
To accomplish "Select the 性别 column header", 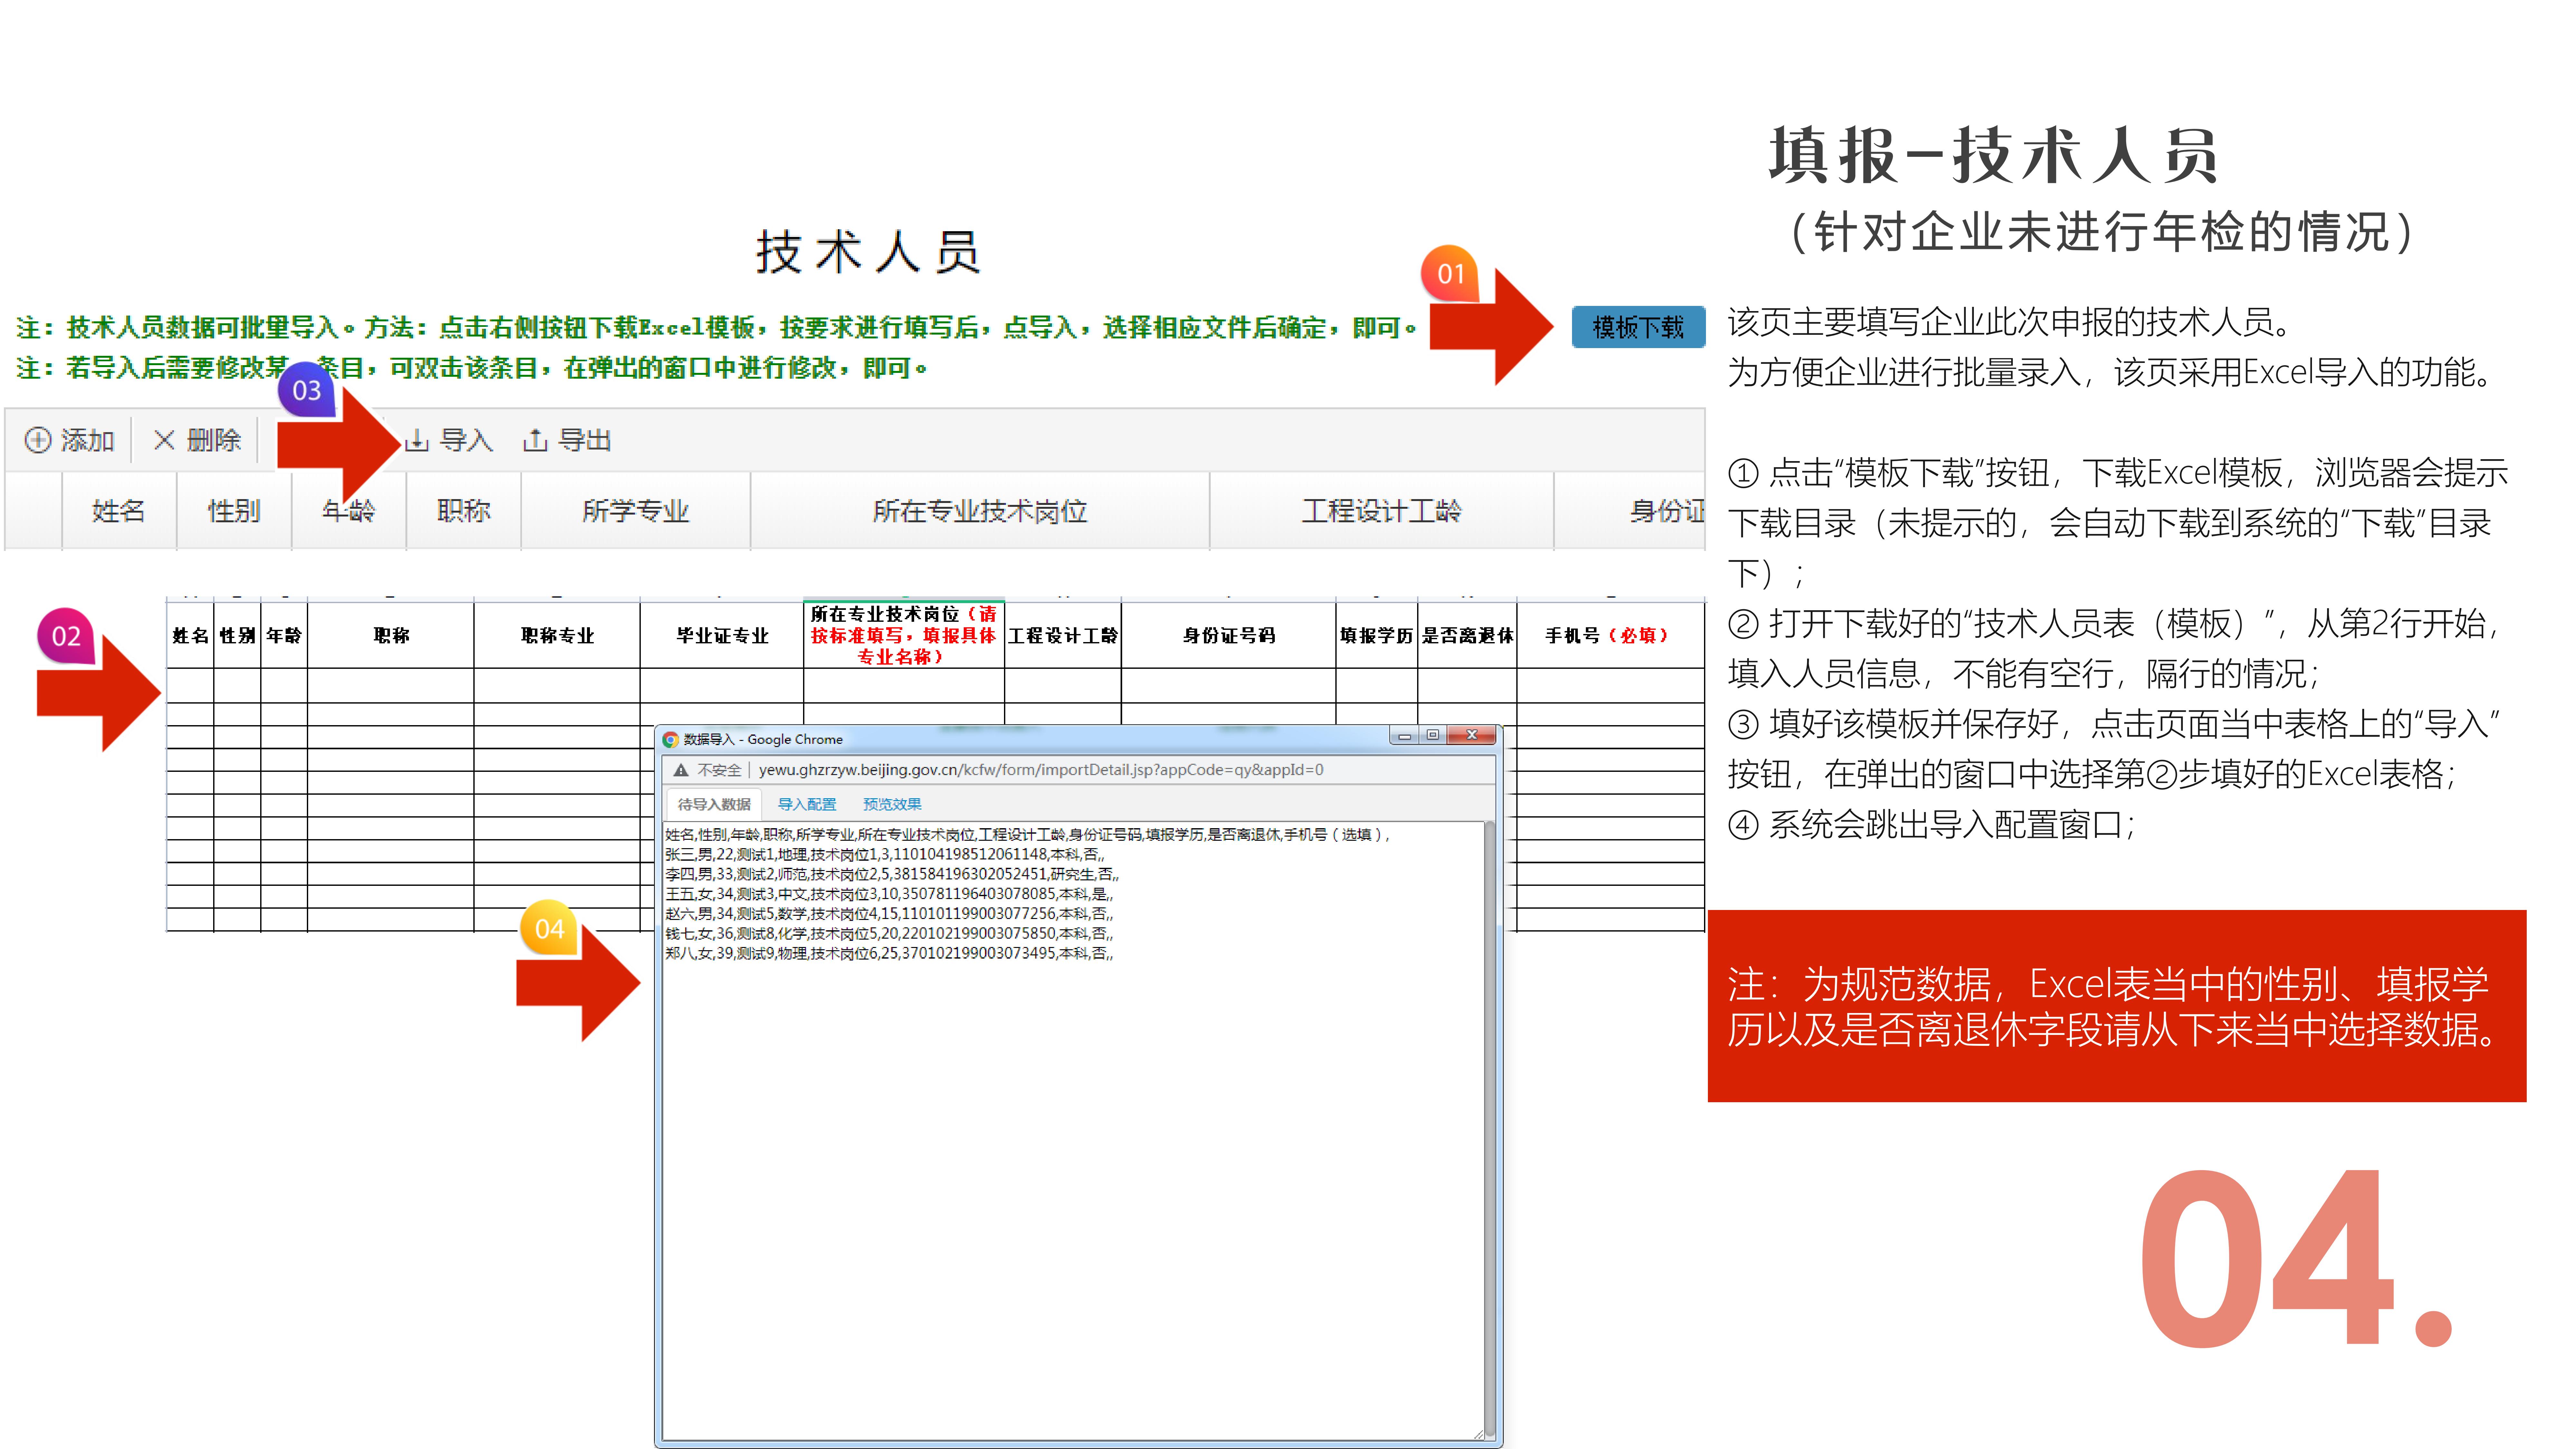I will [x=234, y=511].
